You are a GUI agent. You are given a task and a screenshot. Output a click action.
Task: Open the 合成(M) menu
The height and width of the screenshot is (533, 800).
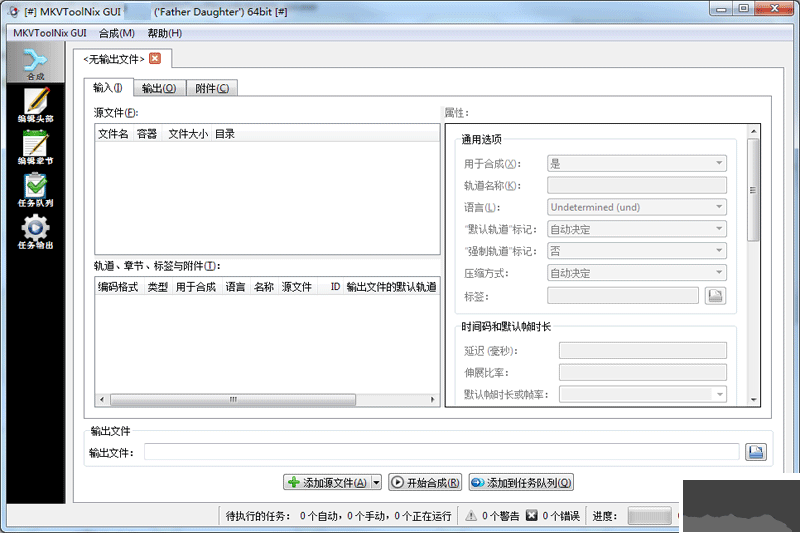(x=116, y=33)
